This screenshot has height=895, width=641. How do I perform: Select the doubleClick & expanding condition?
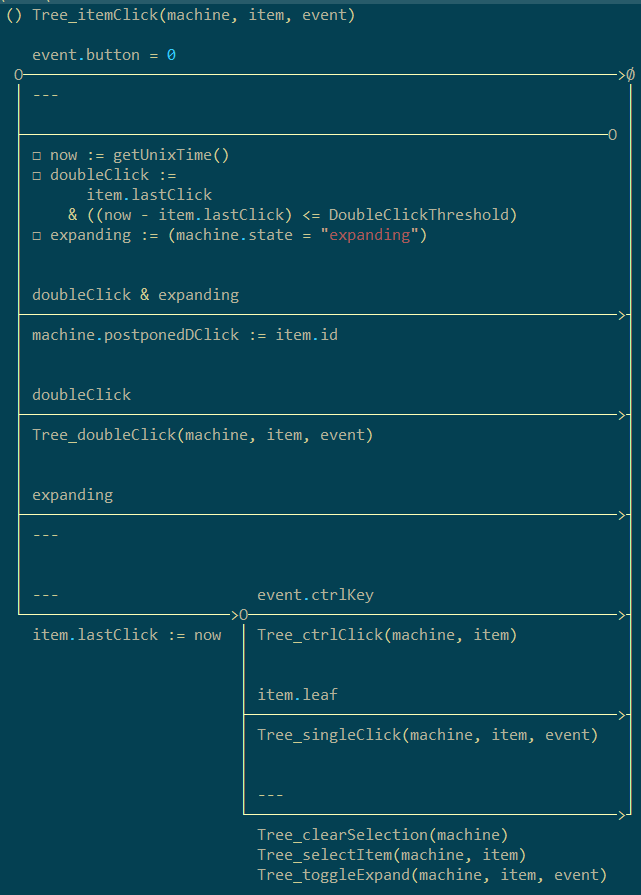point(135,295)
